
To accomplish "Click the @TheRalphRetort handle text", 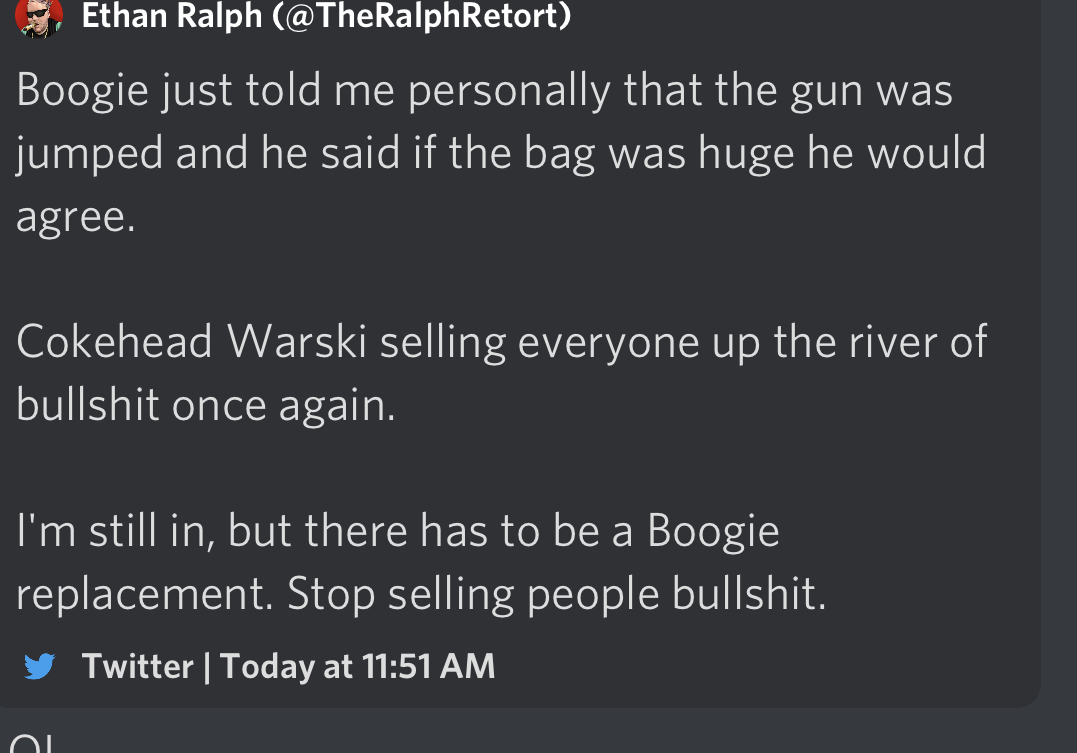I will [x=422, y=15].
